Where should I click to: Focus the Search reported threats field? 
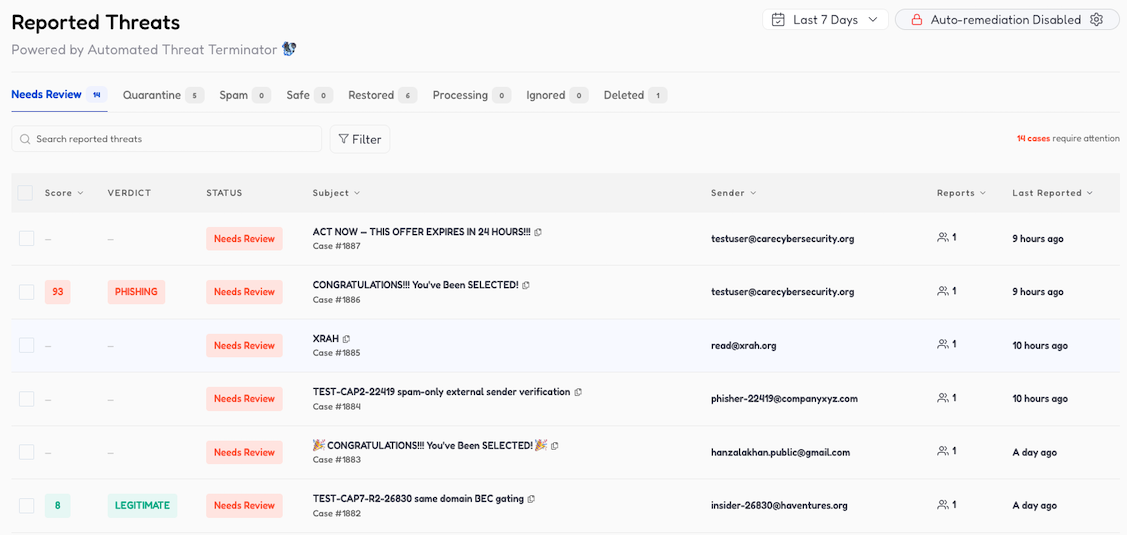click(x=167, y=139)
